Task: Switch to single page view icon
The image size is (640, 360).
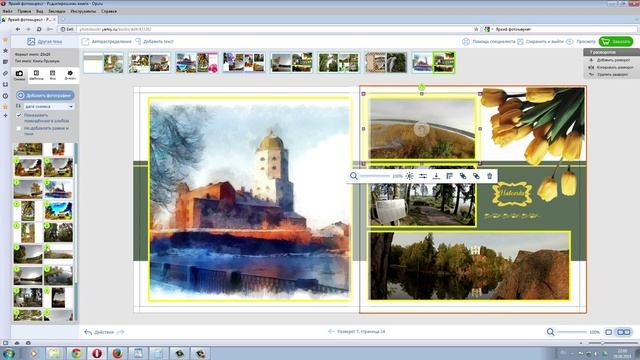Action: (x=609, y=332)
